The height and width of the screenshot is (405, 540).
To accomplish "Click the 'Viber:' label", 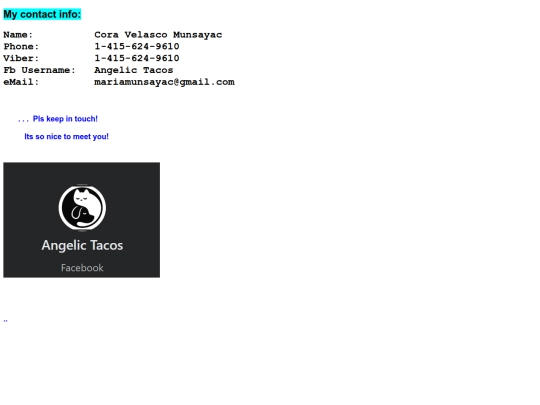I will (21, 58).
